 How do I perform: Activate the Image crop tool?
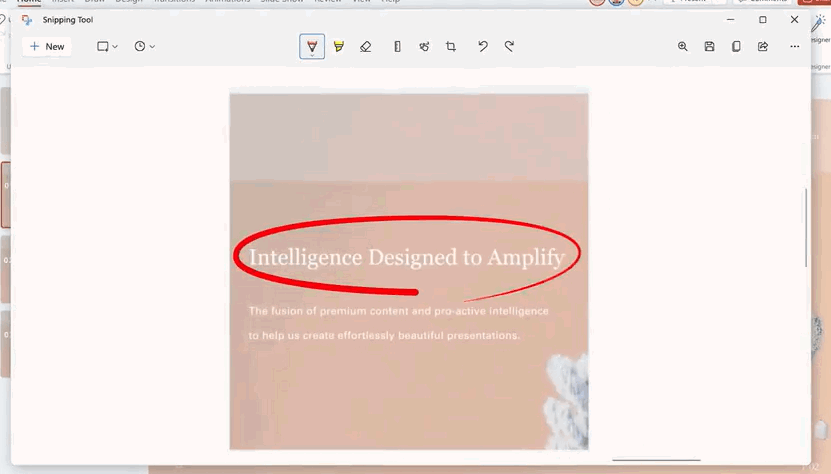pos(451,47)
